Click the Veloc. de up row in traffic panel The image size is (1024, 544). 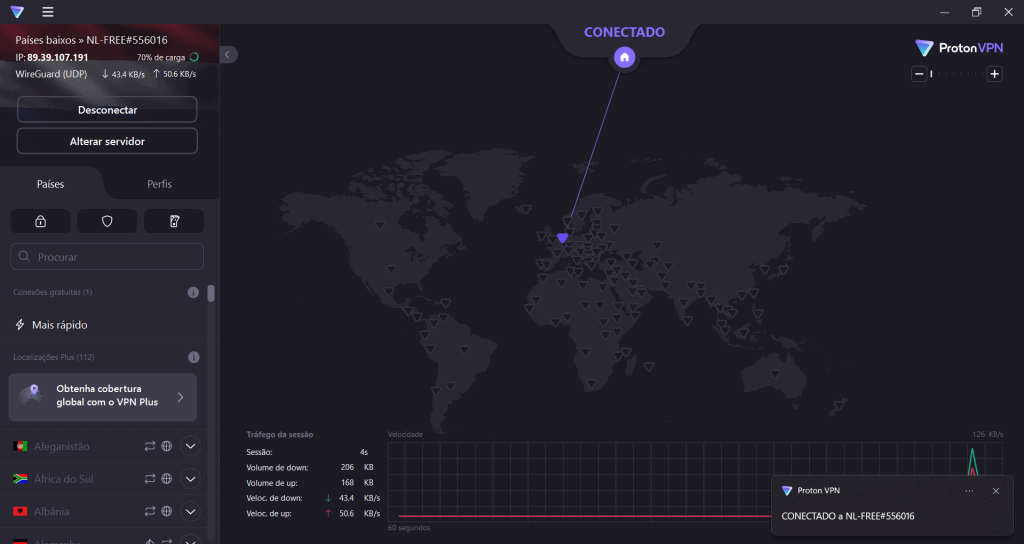(313, 513)
